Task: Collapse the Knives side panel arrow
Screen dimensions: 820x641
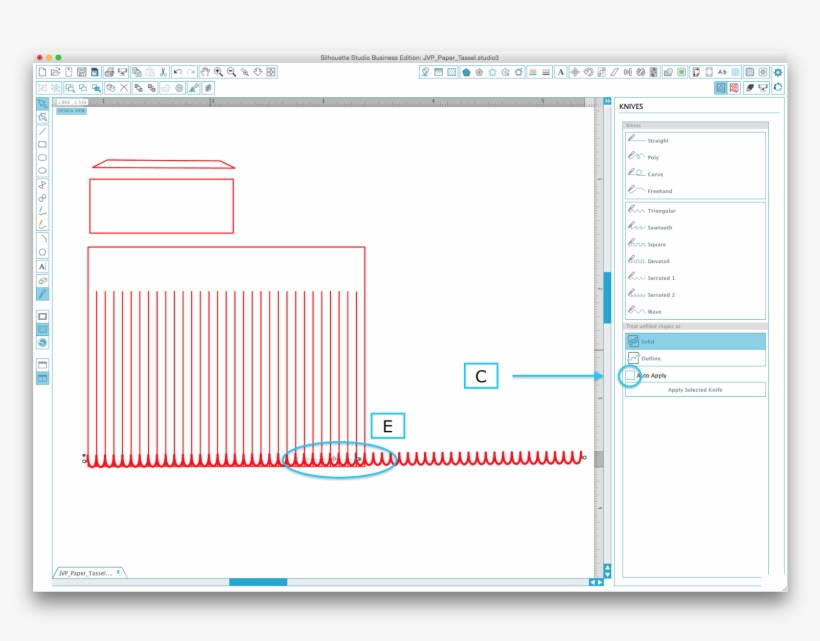Action: pyautogui.click(x=607, y=101)
